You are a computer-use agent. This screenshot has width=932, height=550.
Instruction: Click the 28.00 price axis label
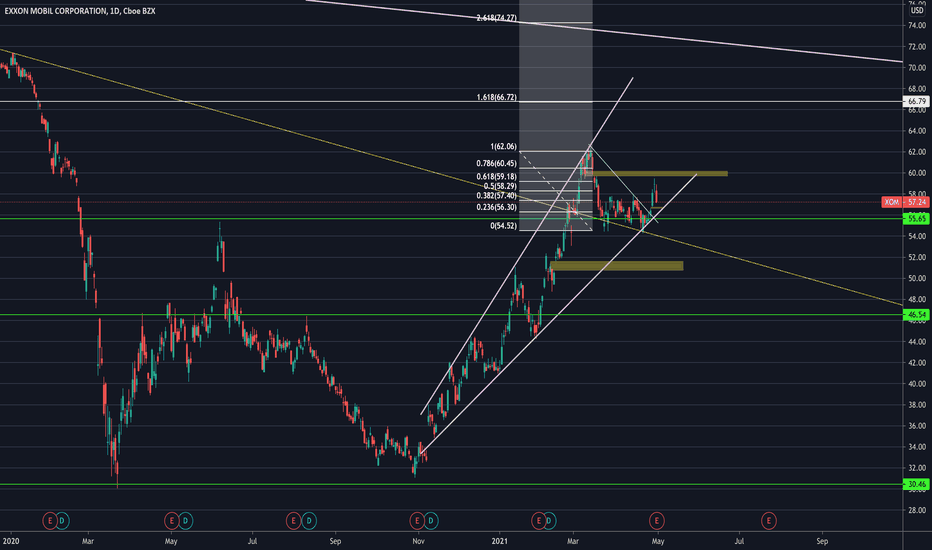point(916,510)
